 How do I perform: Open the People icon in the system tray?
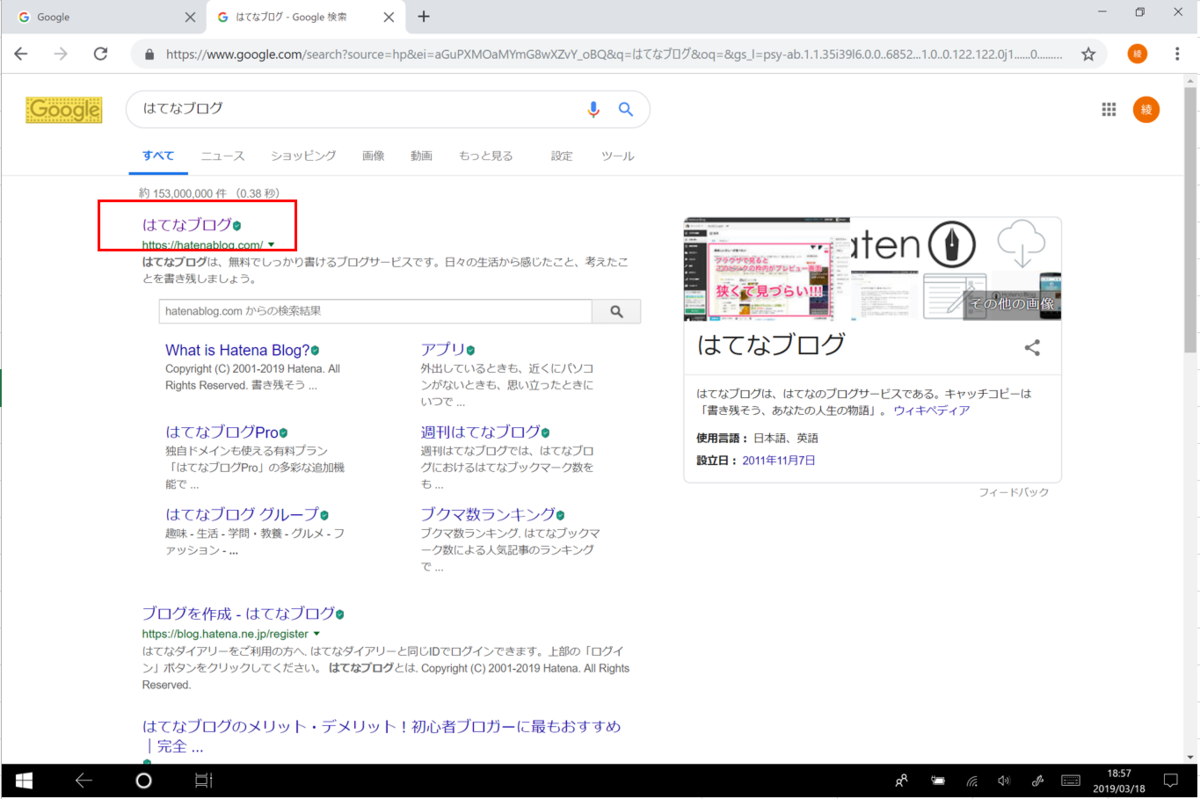[902, 781]
